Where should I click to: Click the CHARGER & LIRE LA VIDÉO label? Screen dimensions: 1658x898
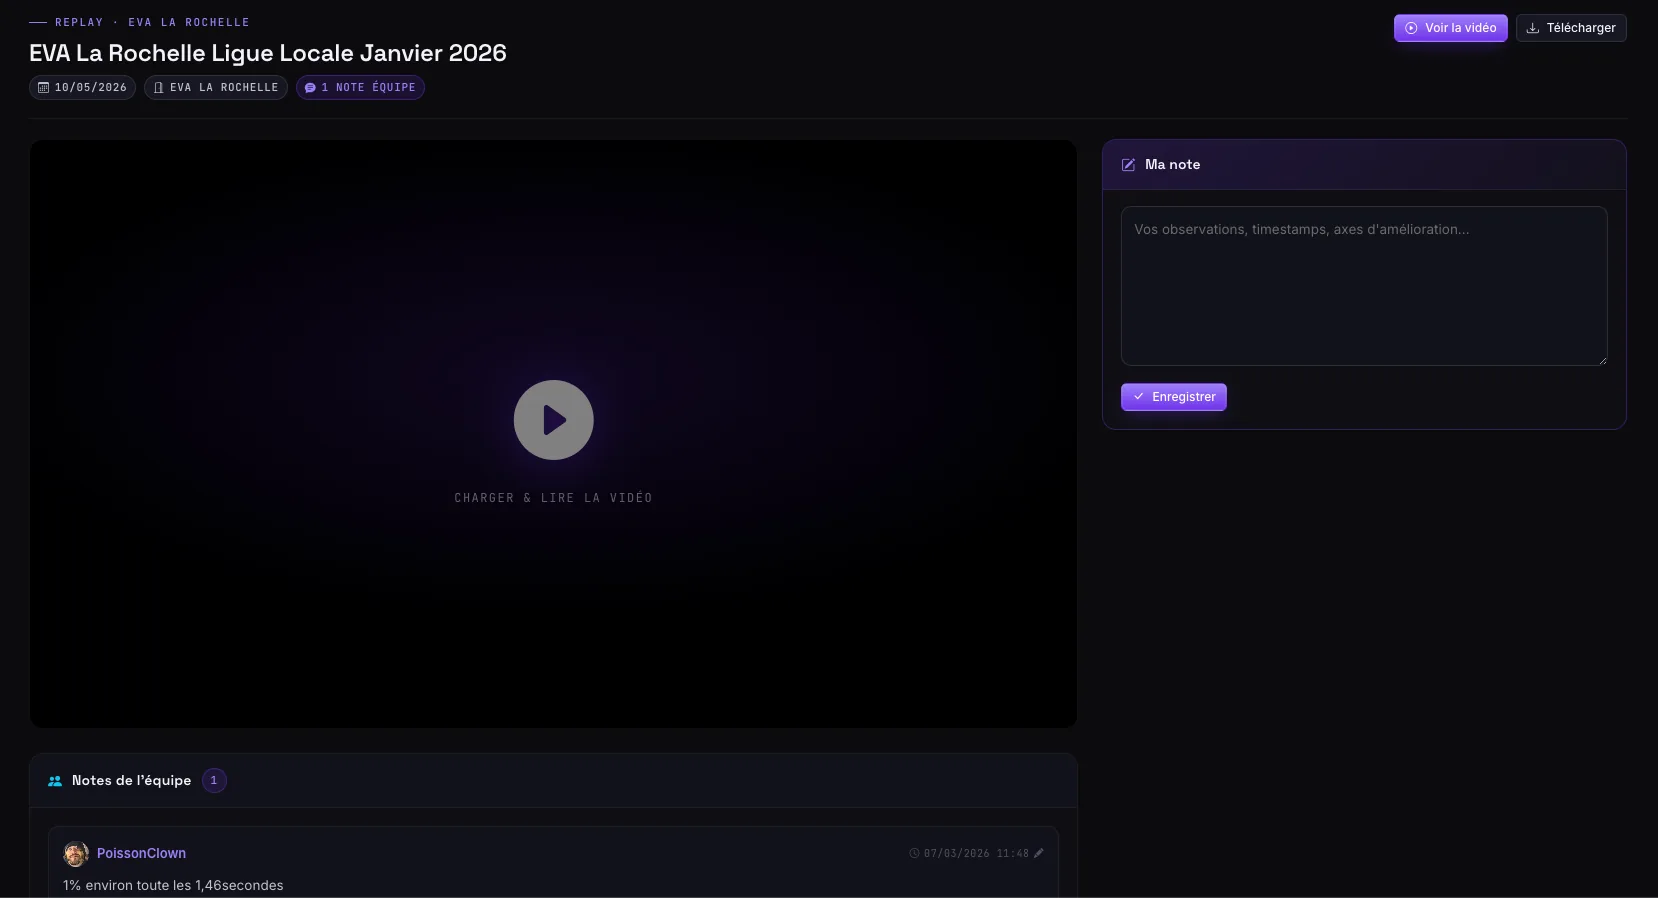click(553, 498)
